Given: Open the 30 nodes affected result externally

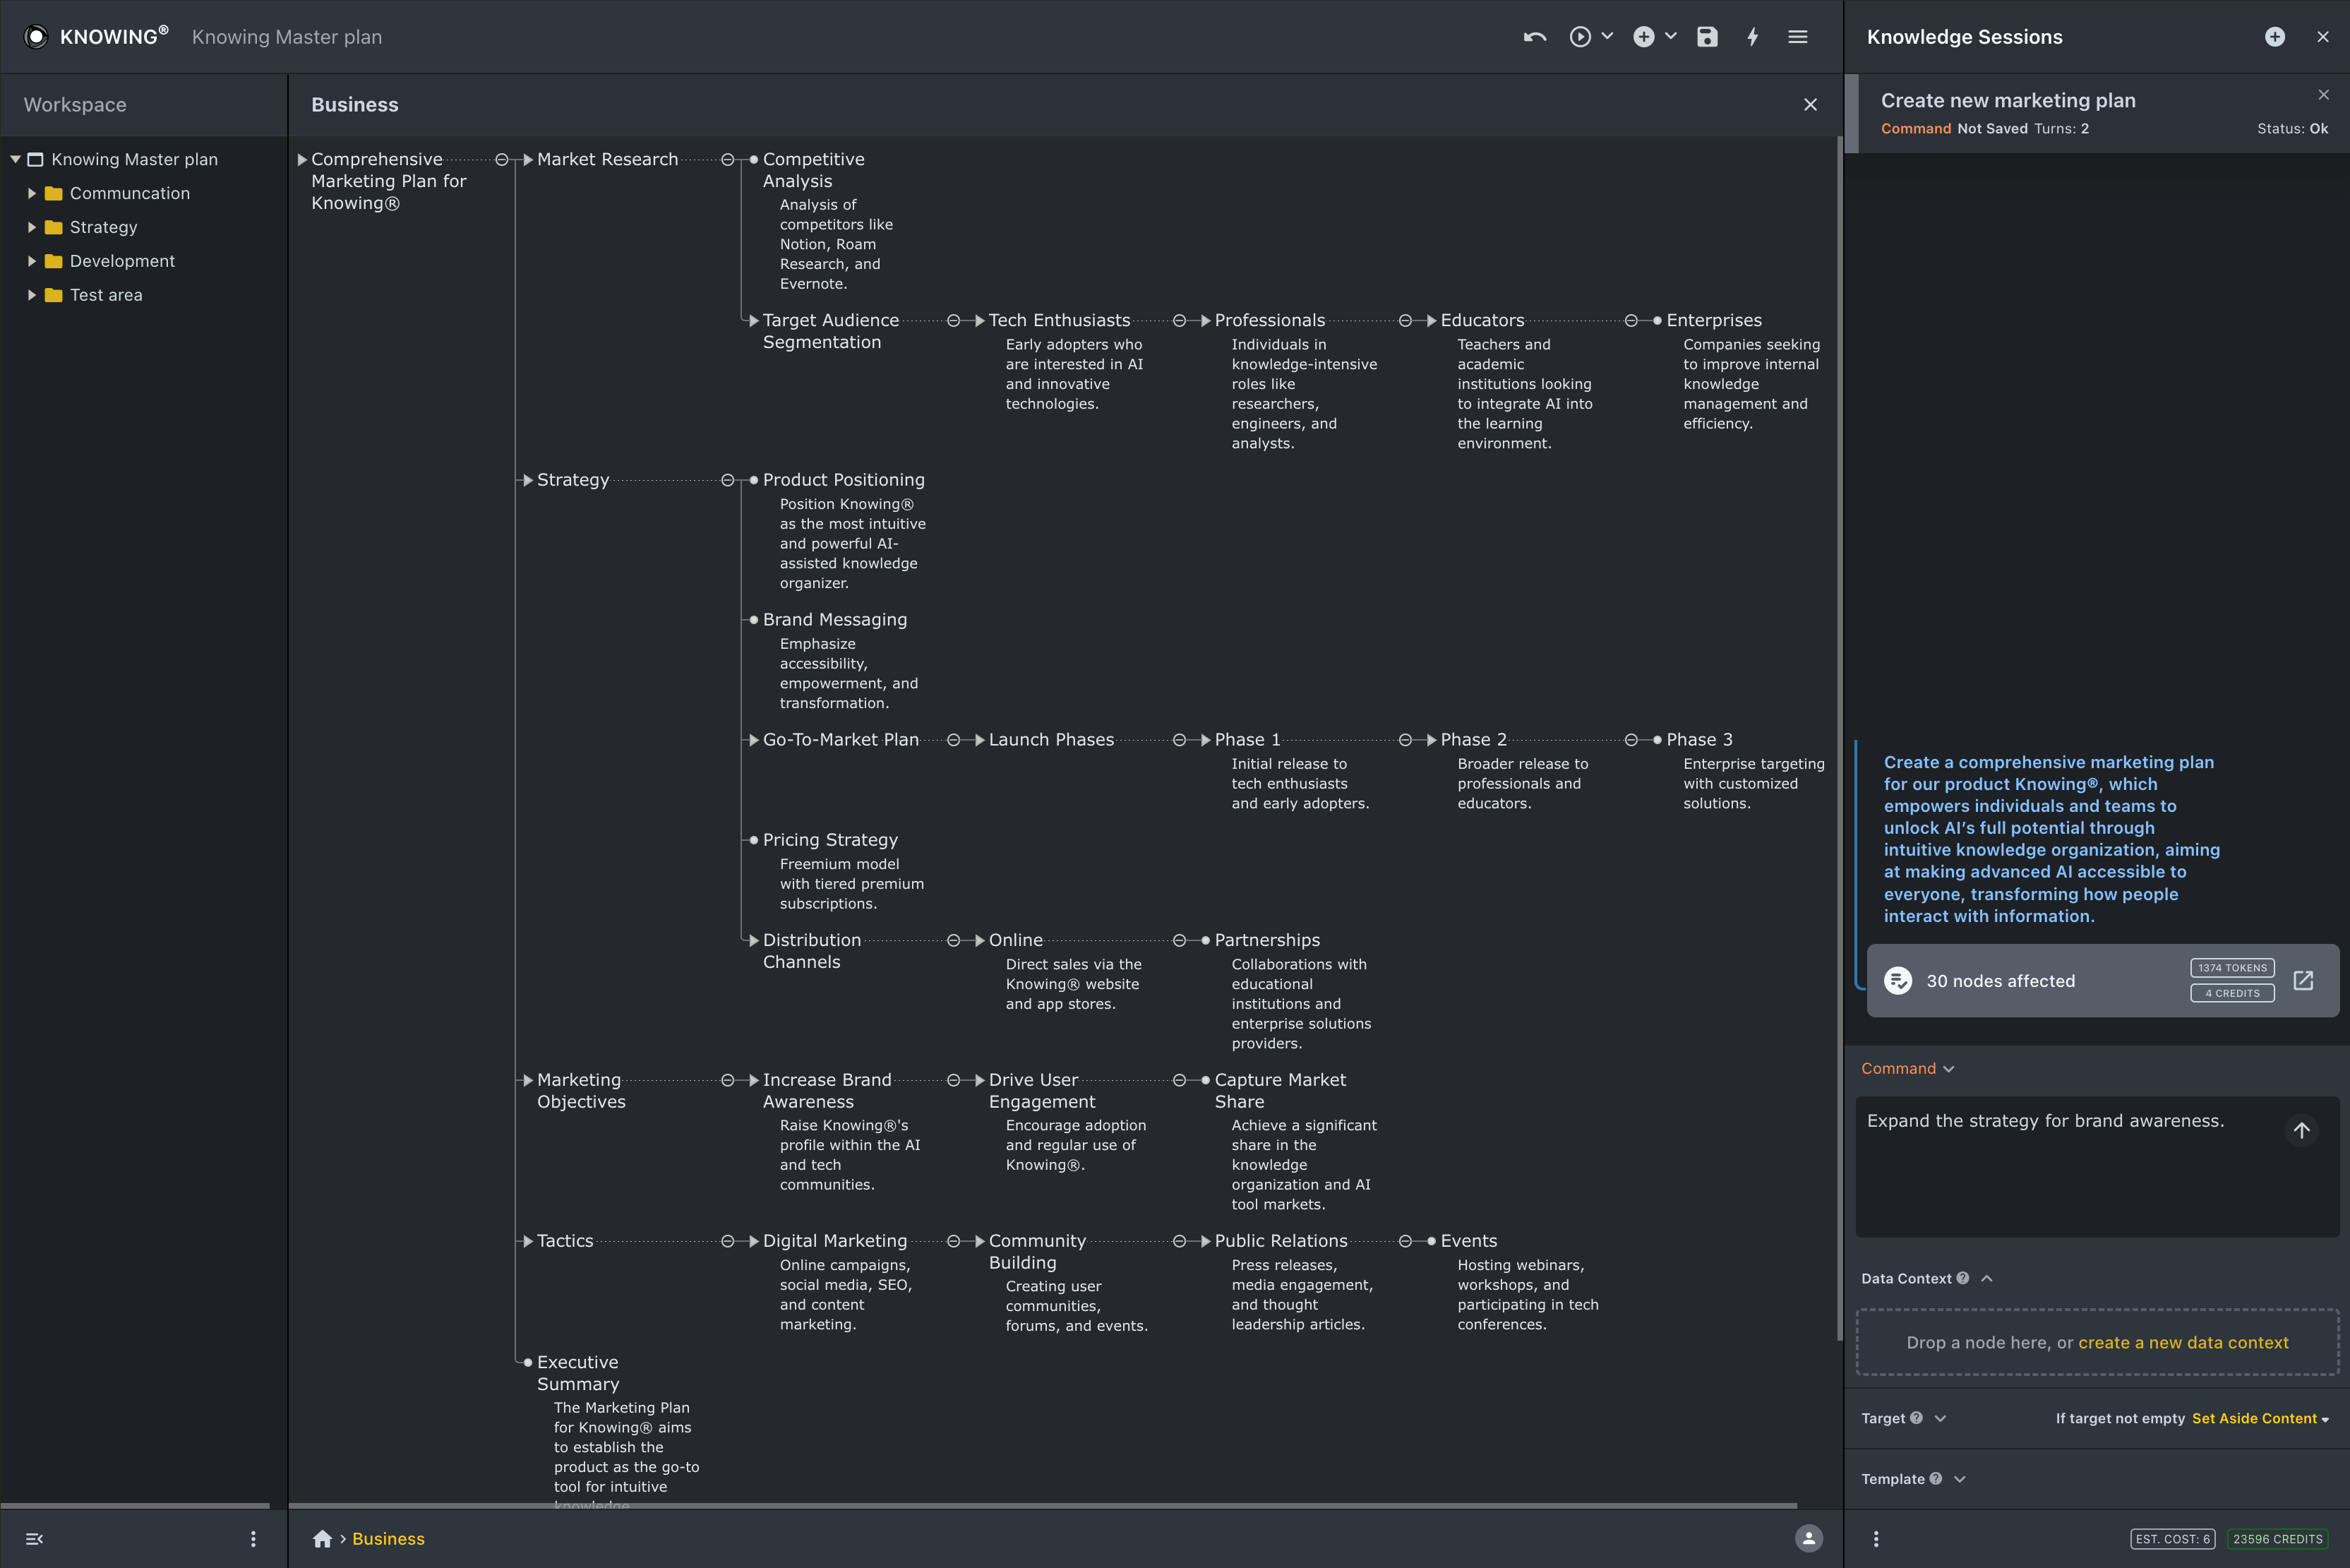Looking at the screenshot, I should coord(2303,980).
